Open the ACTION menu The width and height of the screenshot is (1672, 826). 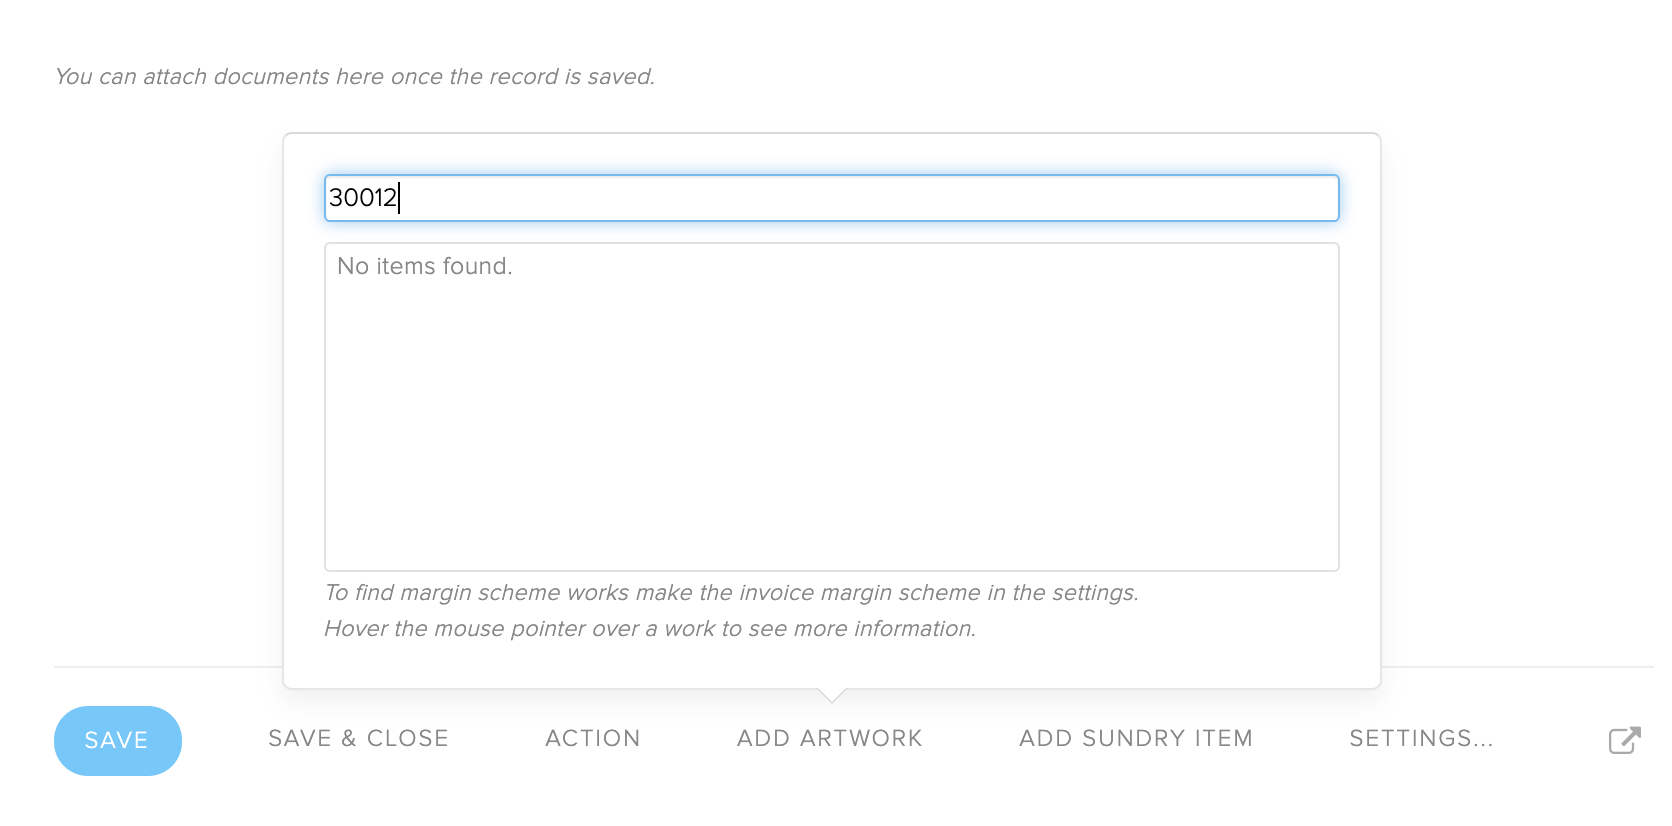[592, 739]
